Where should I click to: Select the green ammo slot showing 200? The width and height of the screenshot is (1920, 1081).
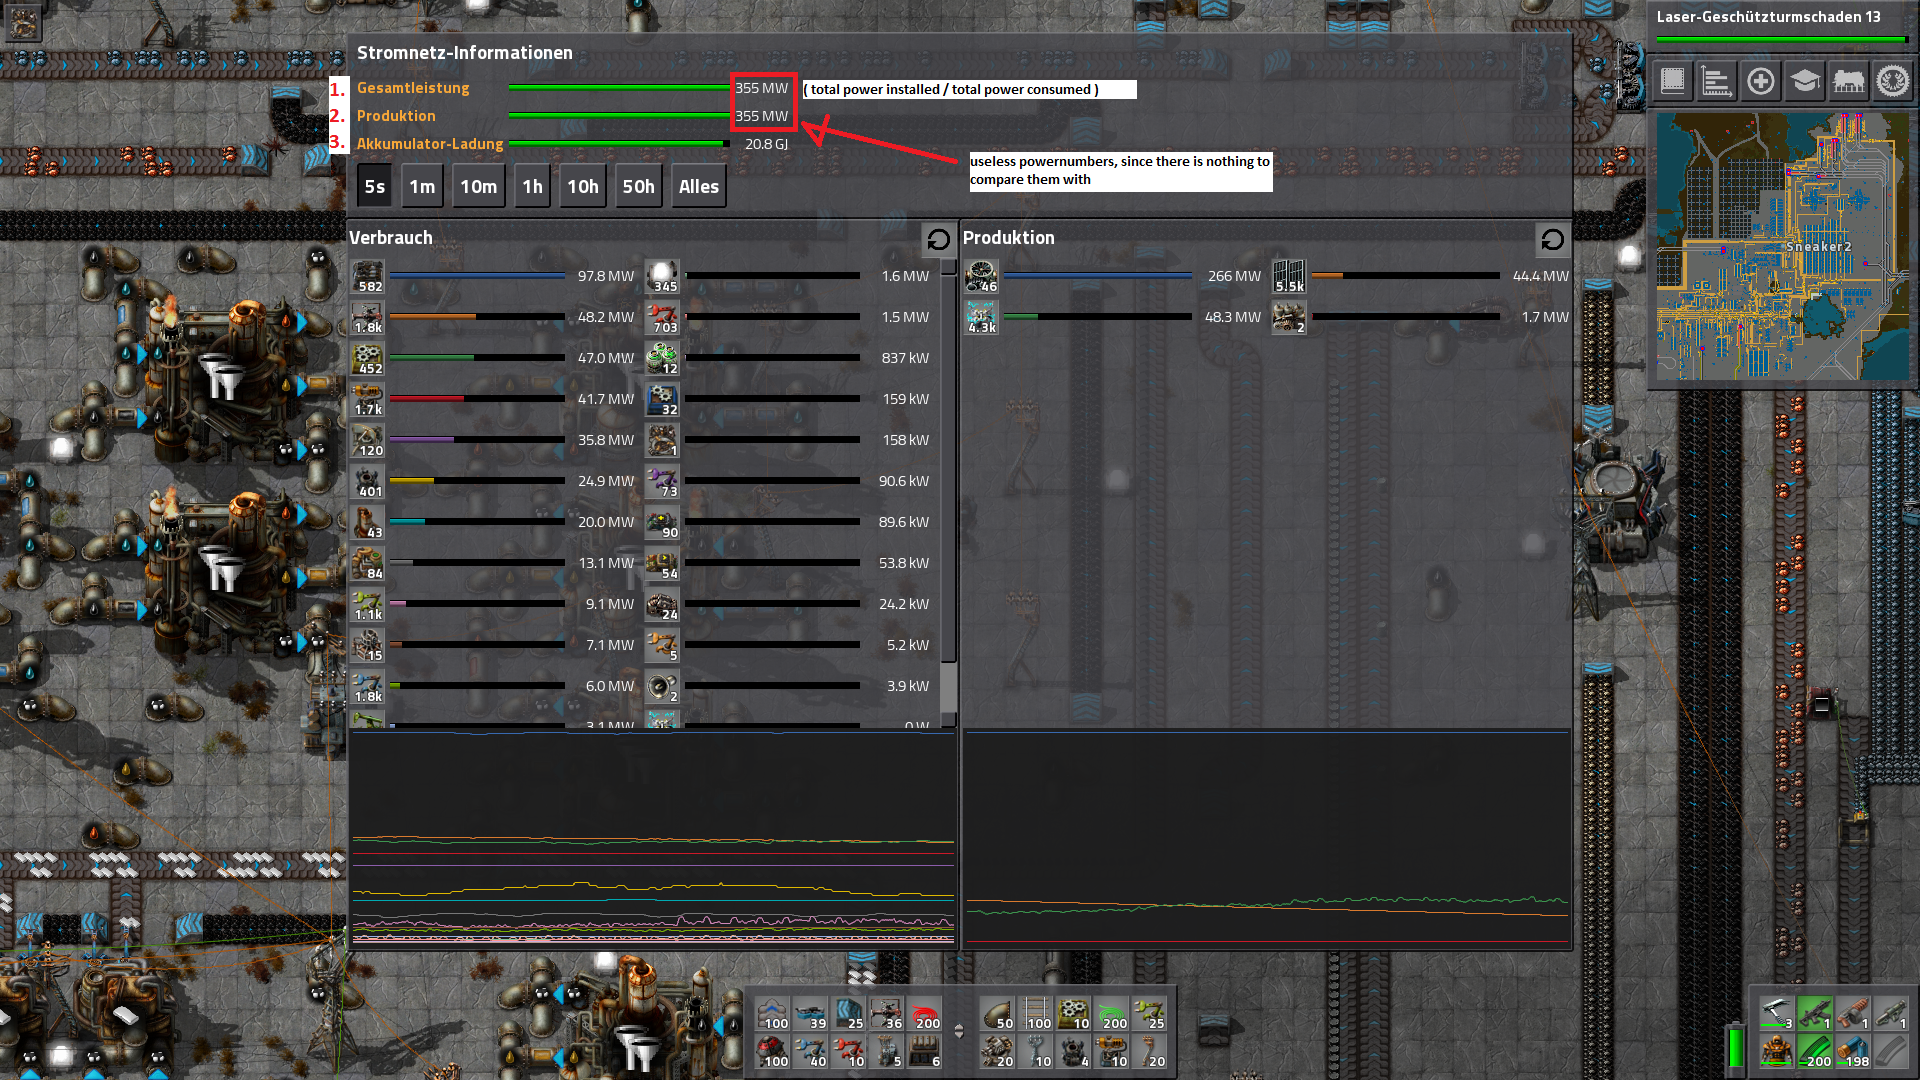pos(1815,1050)
